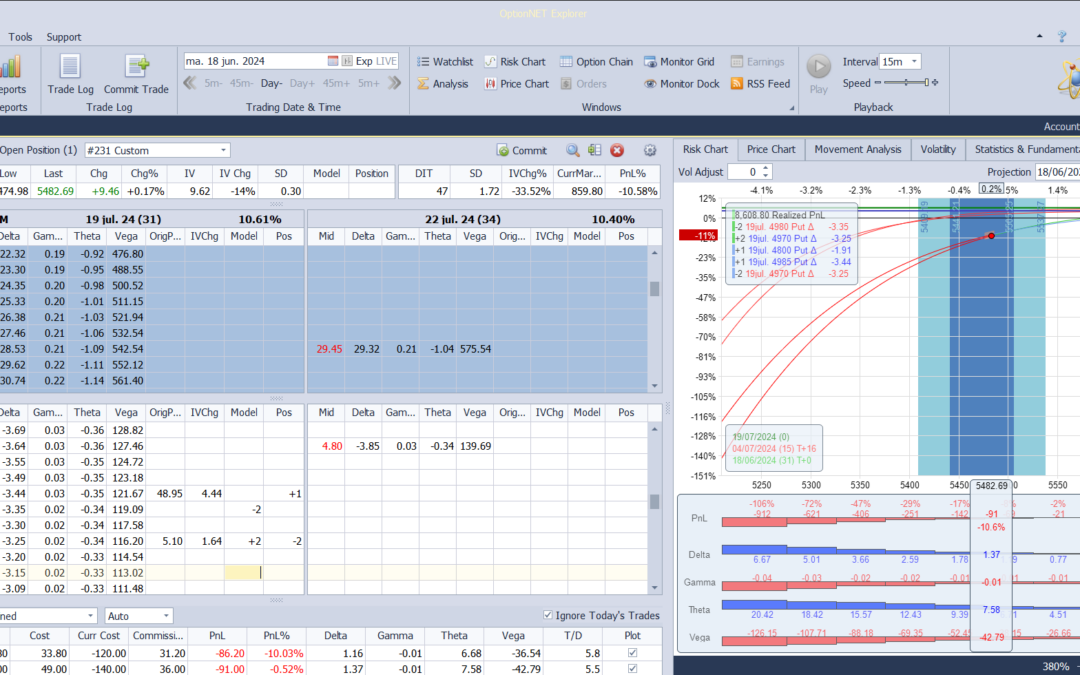
Task: Open position settings via the gear icon
Action: point(650,150)
